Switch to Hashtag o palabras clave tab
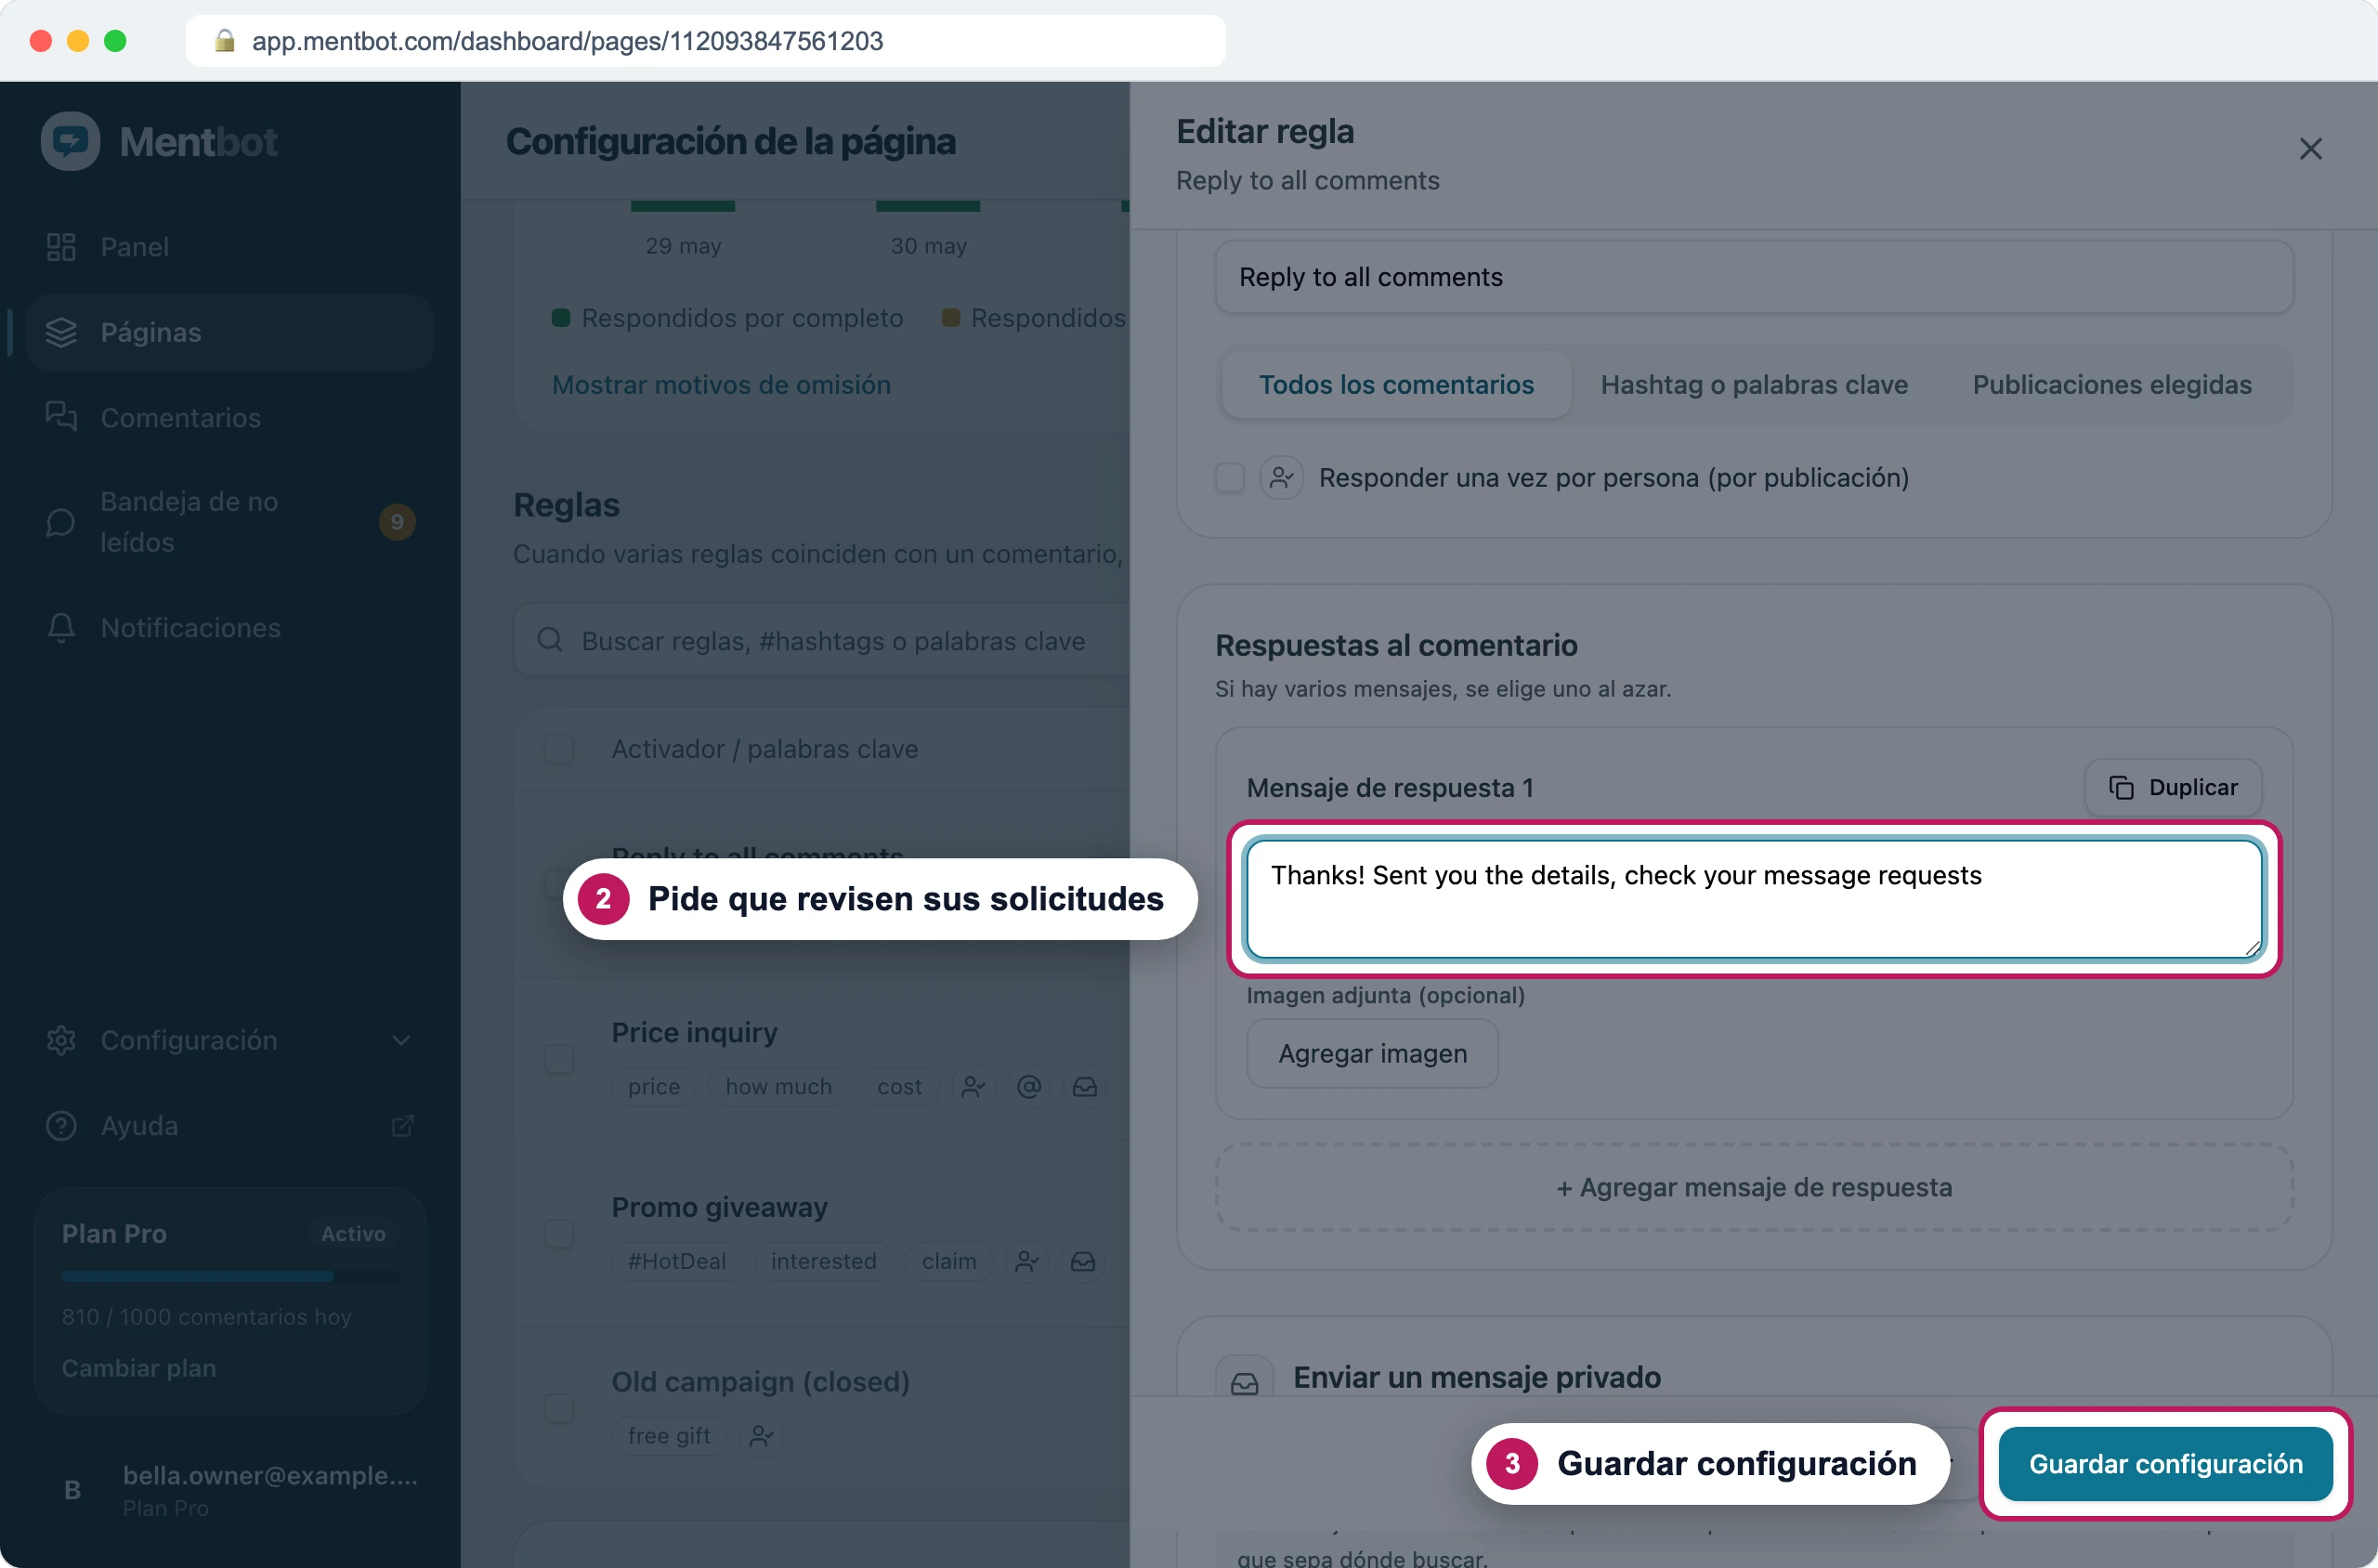 (x=1754, y=385)
